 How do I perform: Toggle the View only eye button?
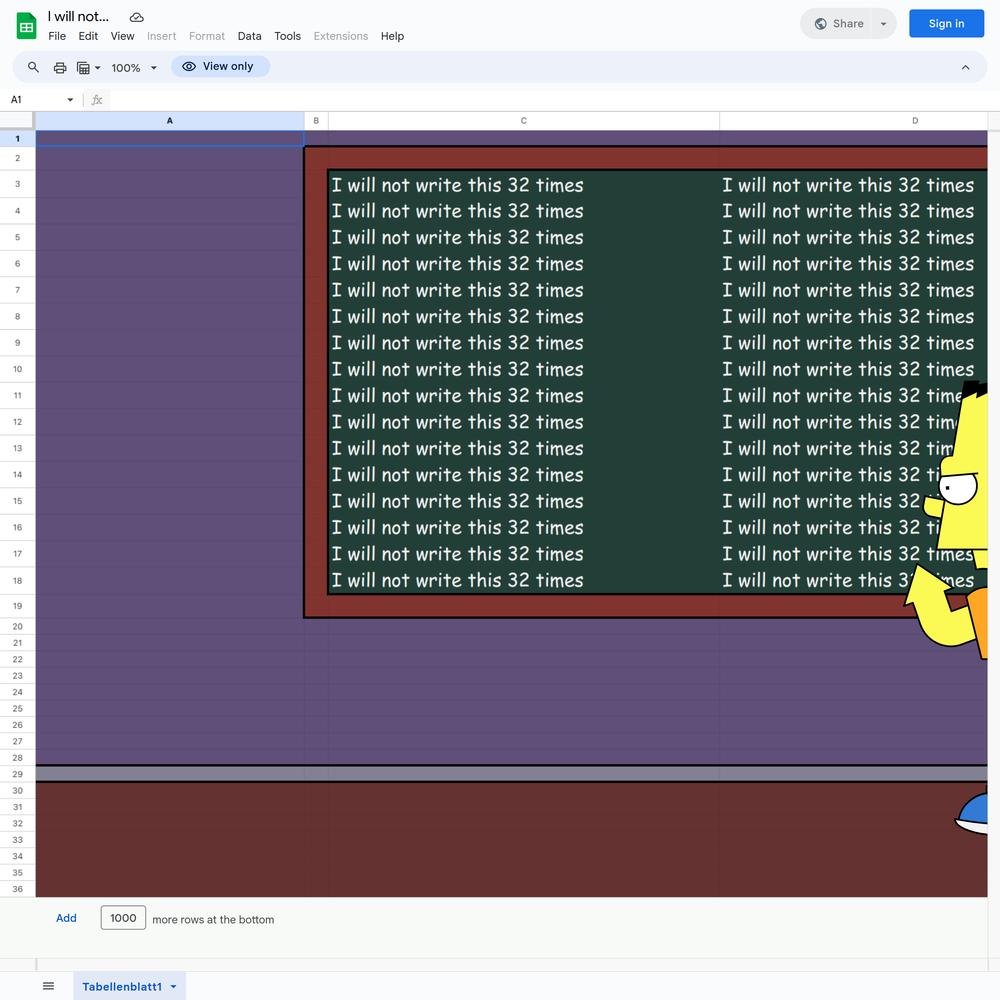[220, 66]
